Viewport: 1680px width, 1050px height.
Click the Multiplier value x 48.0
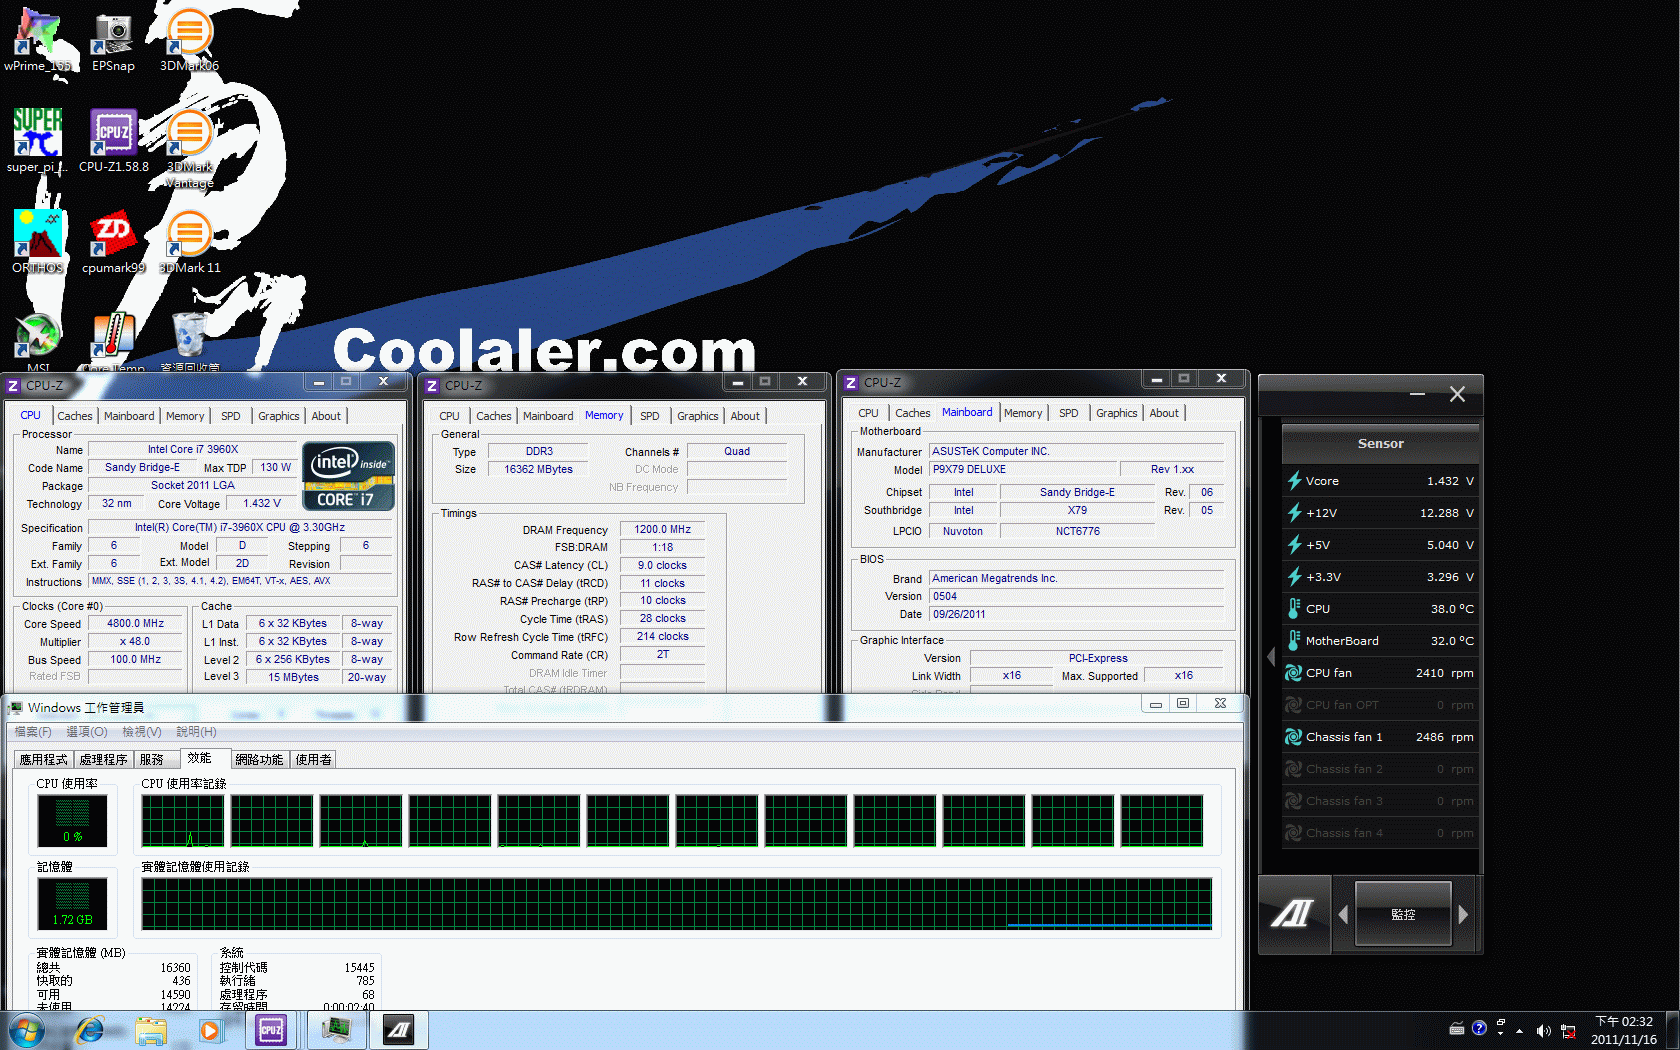(136, 642)
